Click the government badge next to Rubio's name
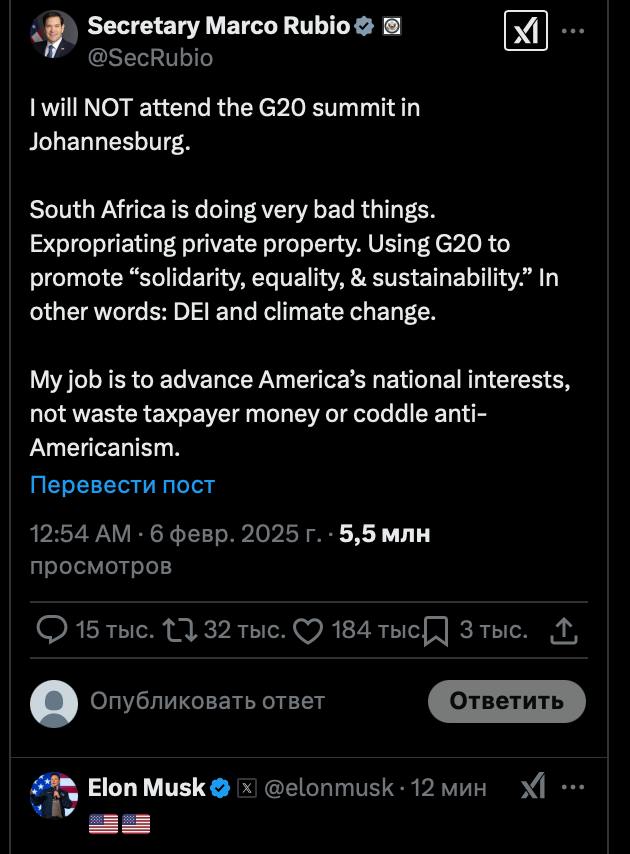 (x=392, y=27)
